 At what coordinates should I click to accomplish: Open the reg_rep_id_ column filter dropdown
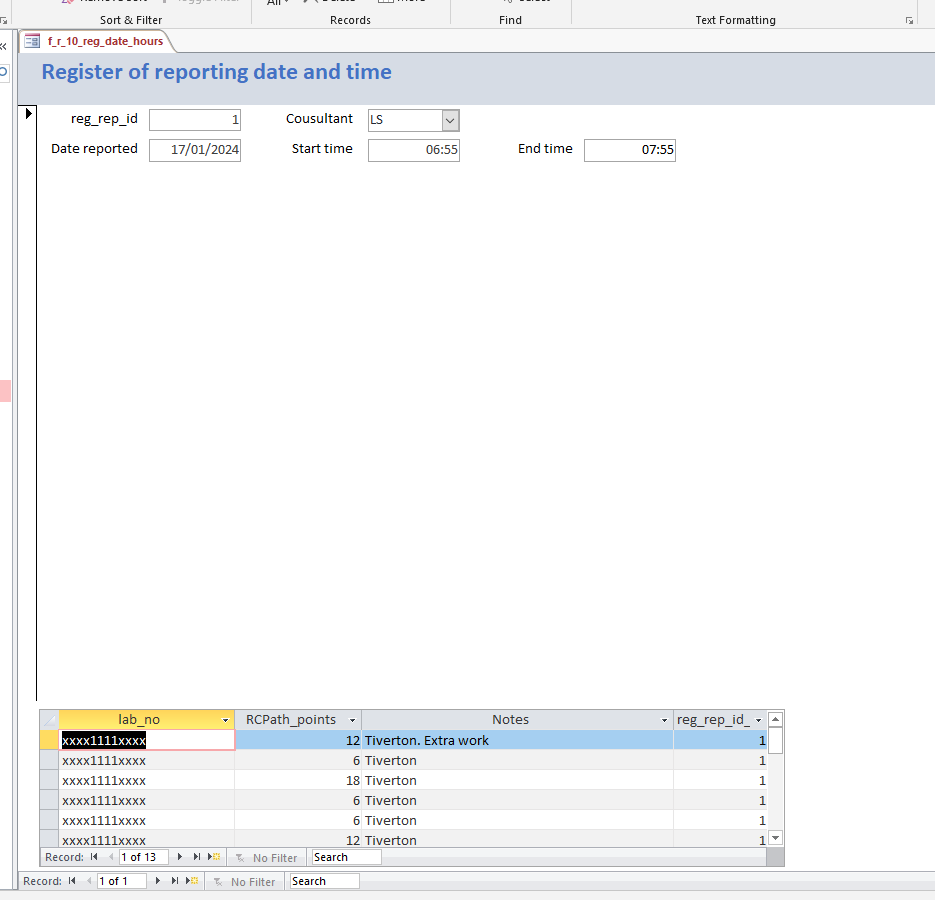point(758,720)
